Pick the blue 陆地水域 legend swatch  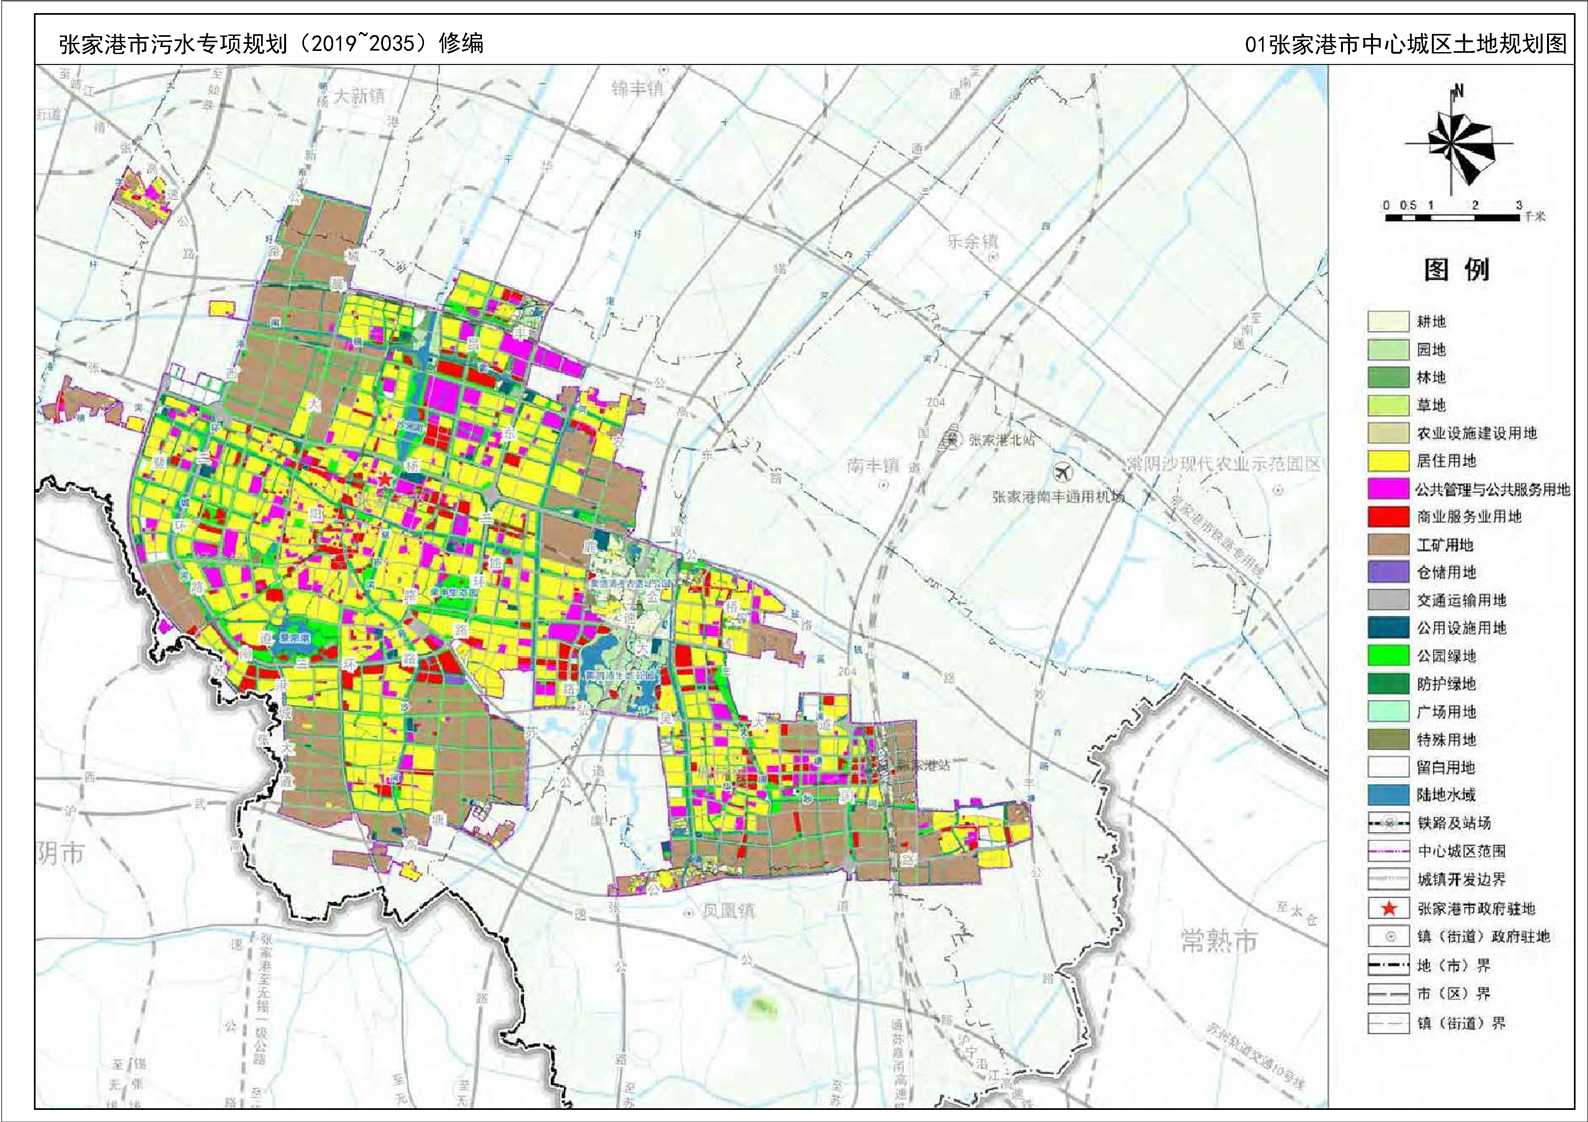[x=1388, y=795]
